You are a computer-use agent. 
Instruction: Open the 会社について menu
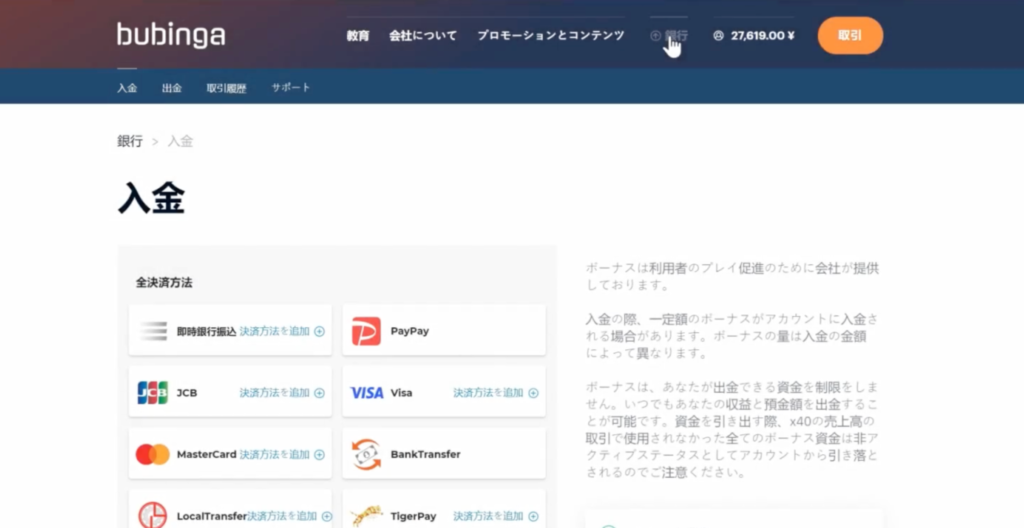pyautogui.click(x=423, y=35)
